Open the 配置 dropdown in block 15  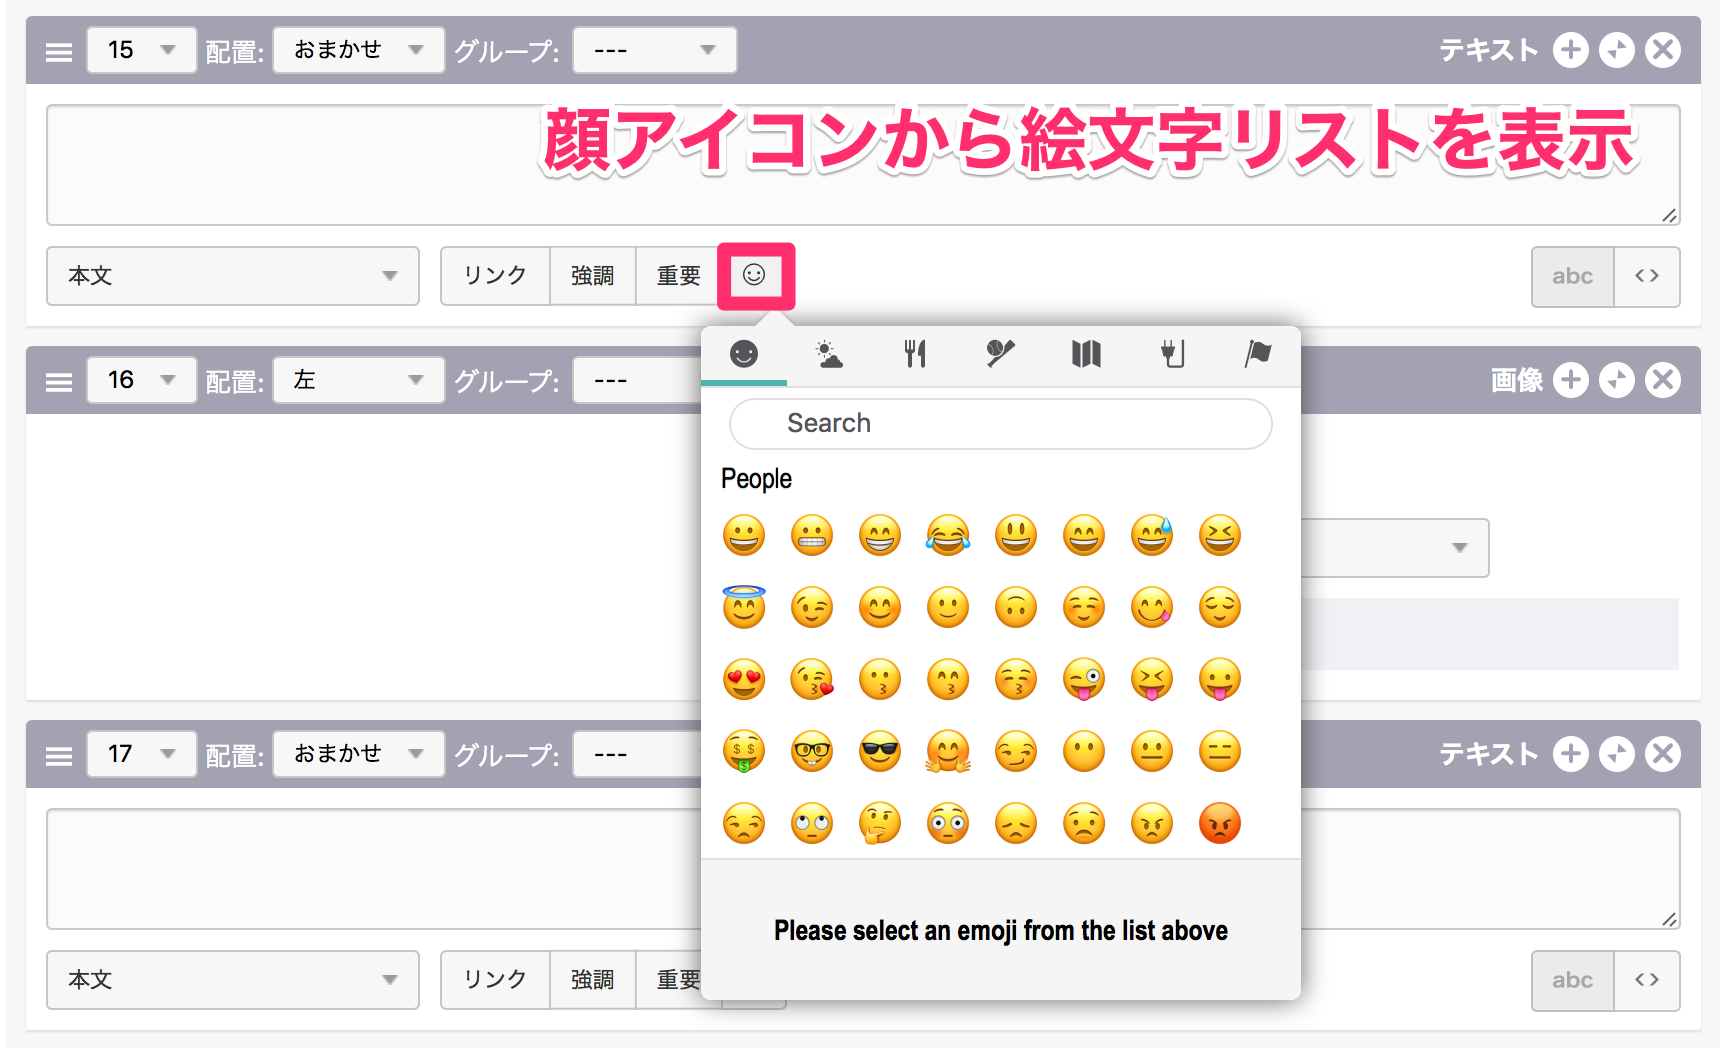click(358, 50)
